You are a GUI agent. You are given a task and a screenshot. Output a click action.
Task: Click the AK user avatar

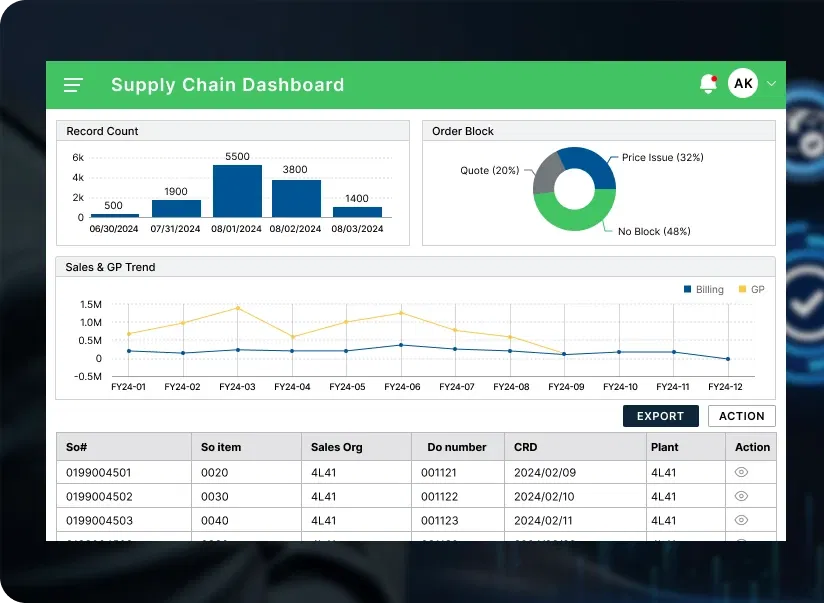click(x=743, y=84)
